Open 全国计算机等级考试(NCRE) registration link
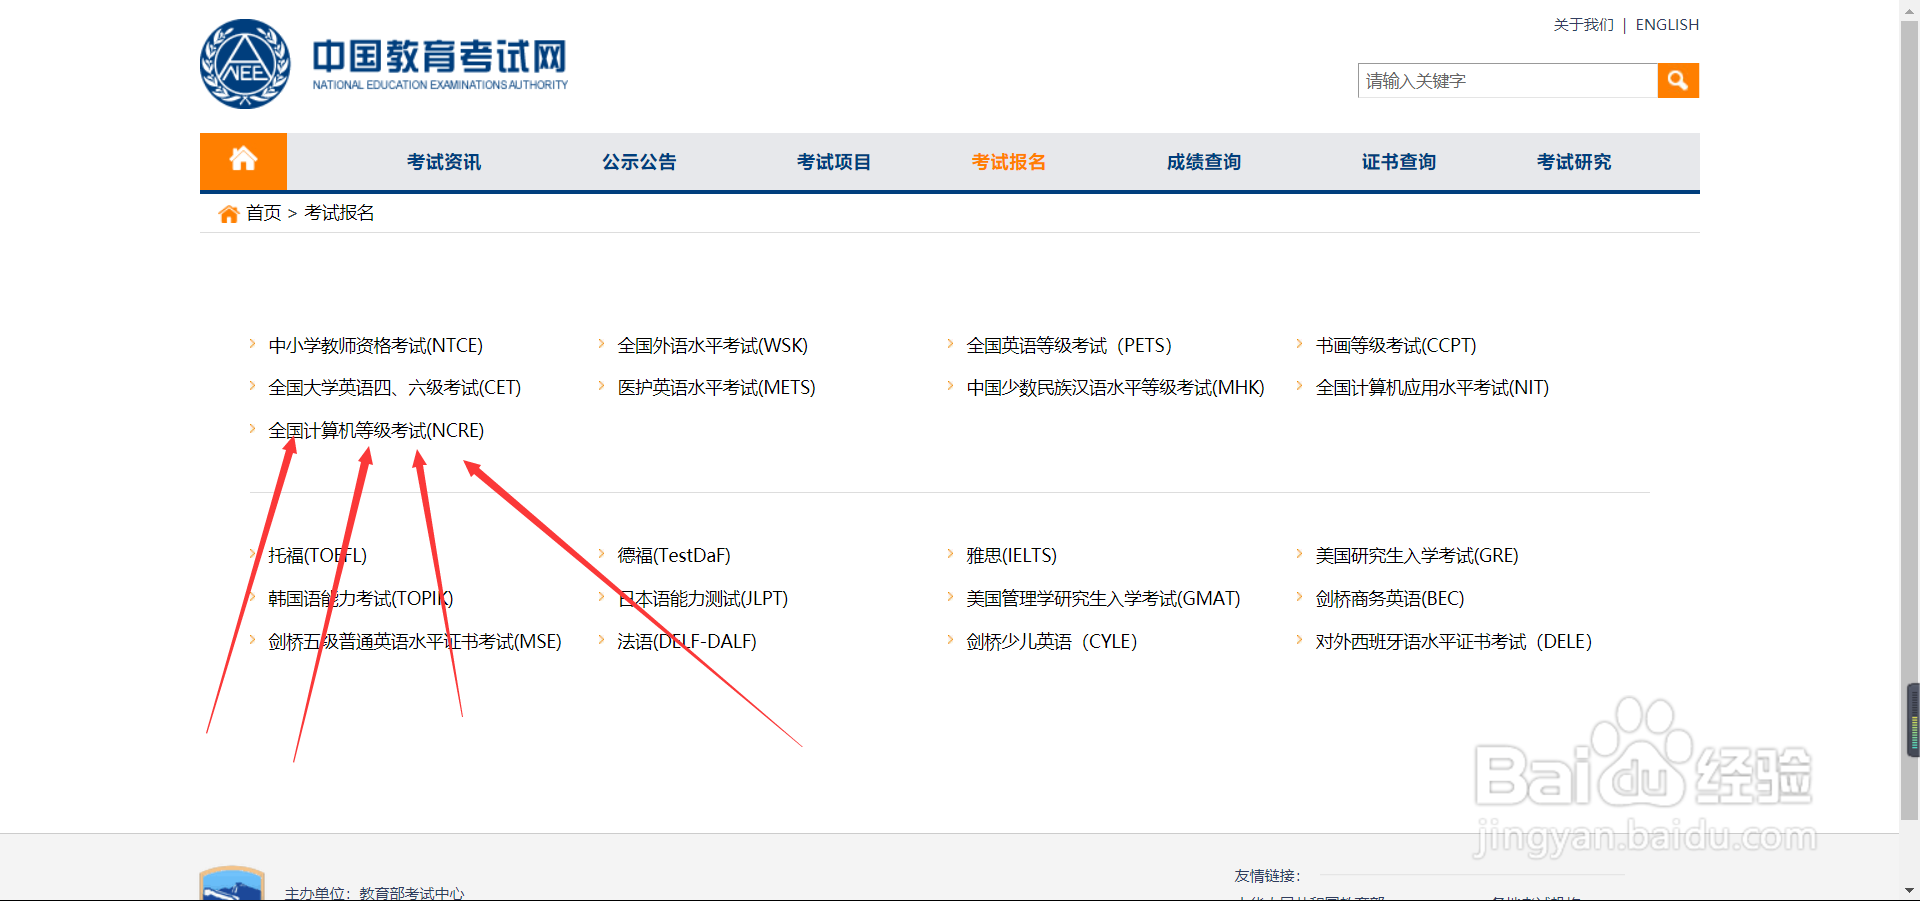Viewport: 1920px width, 901px height. [x=376, y=429]
